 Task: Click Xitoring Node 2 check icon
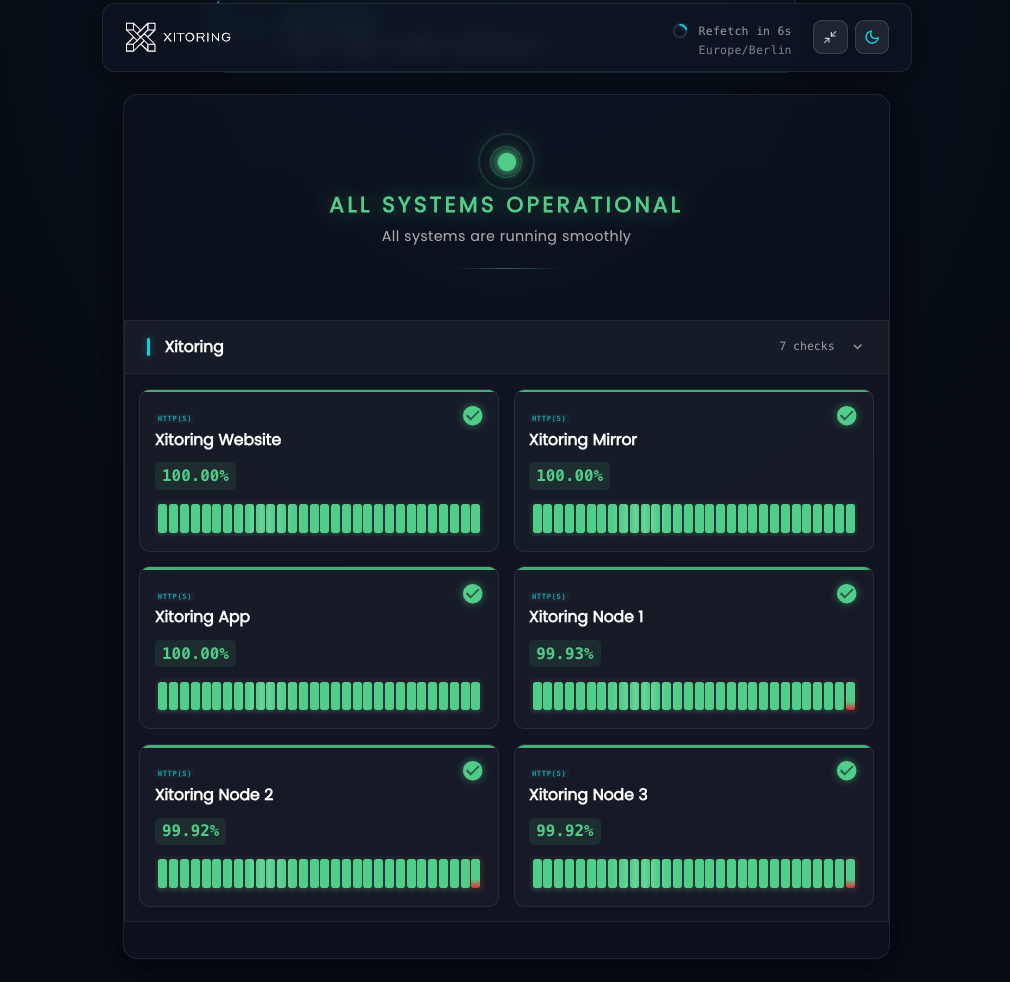(473, 771)
